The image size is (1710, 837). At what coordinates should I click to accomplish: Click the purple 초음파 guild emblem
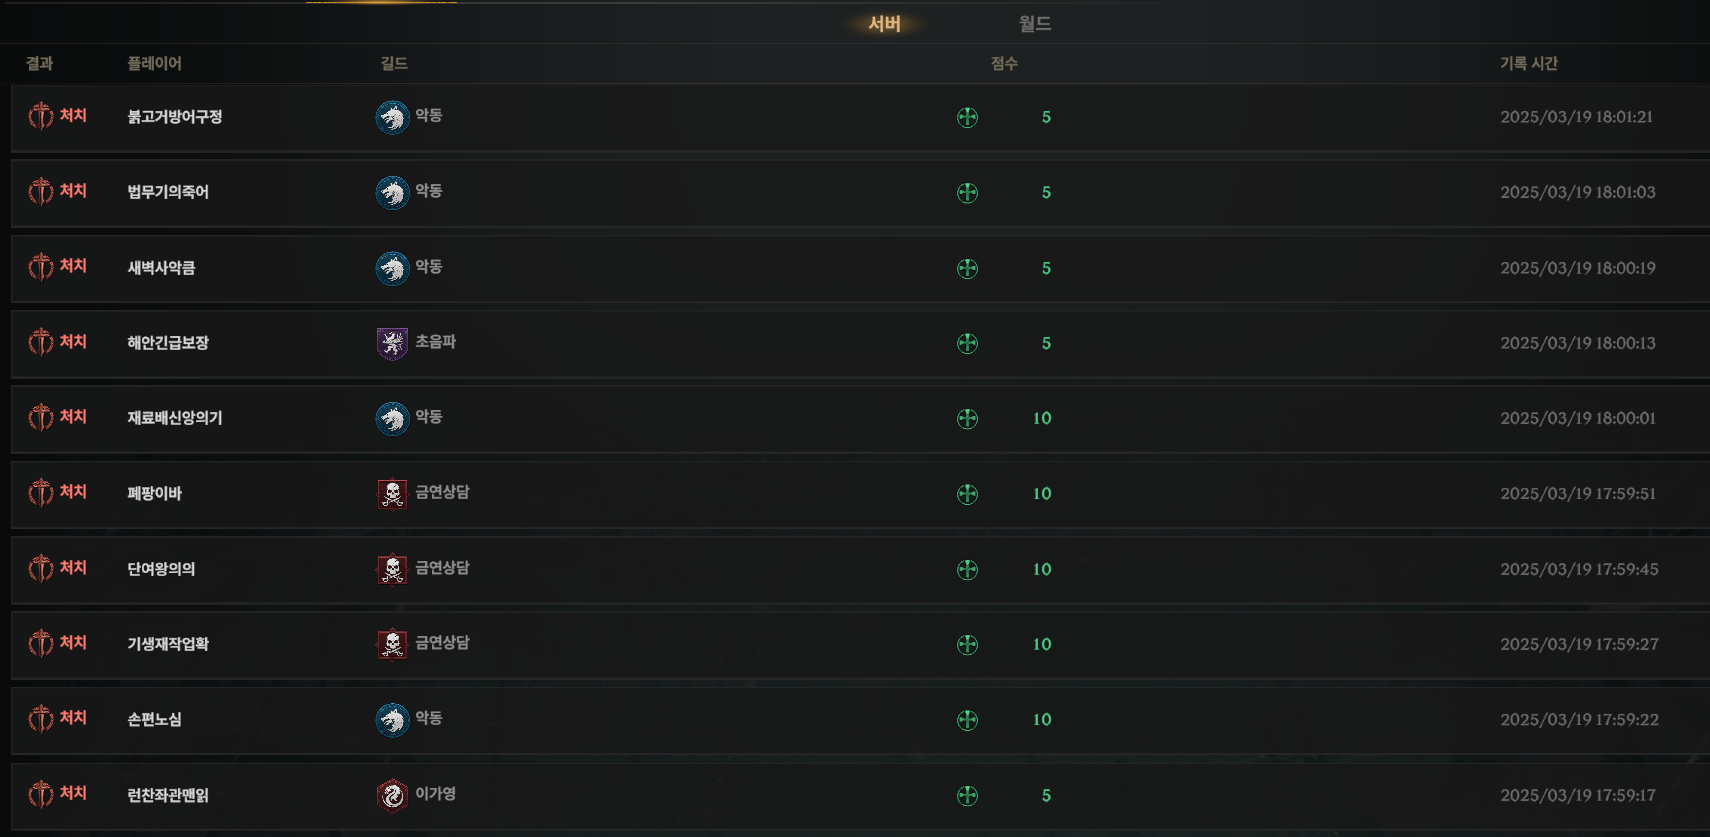(x=392, y=343)
